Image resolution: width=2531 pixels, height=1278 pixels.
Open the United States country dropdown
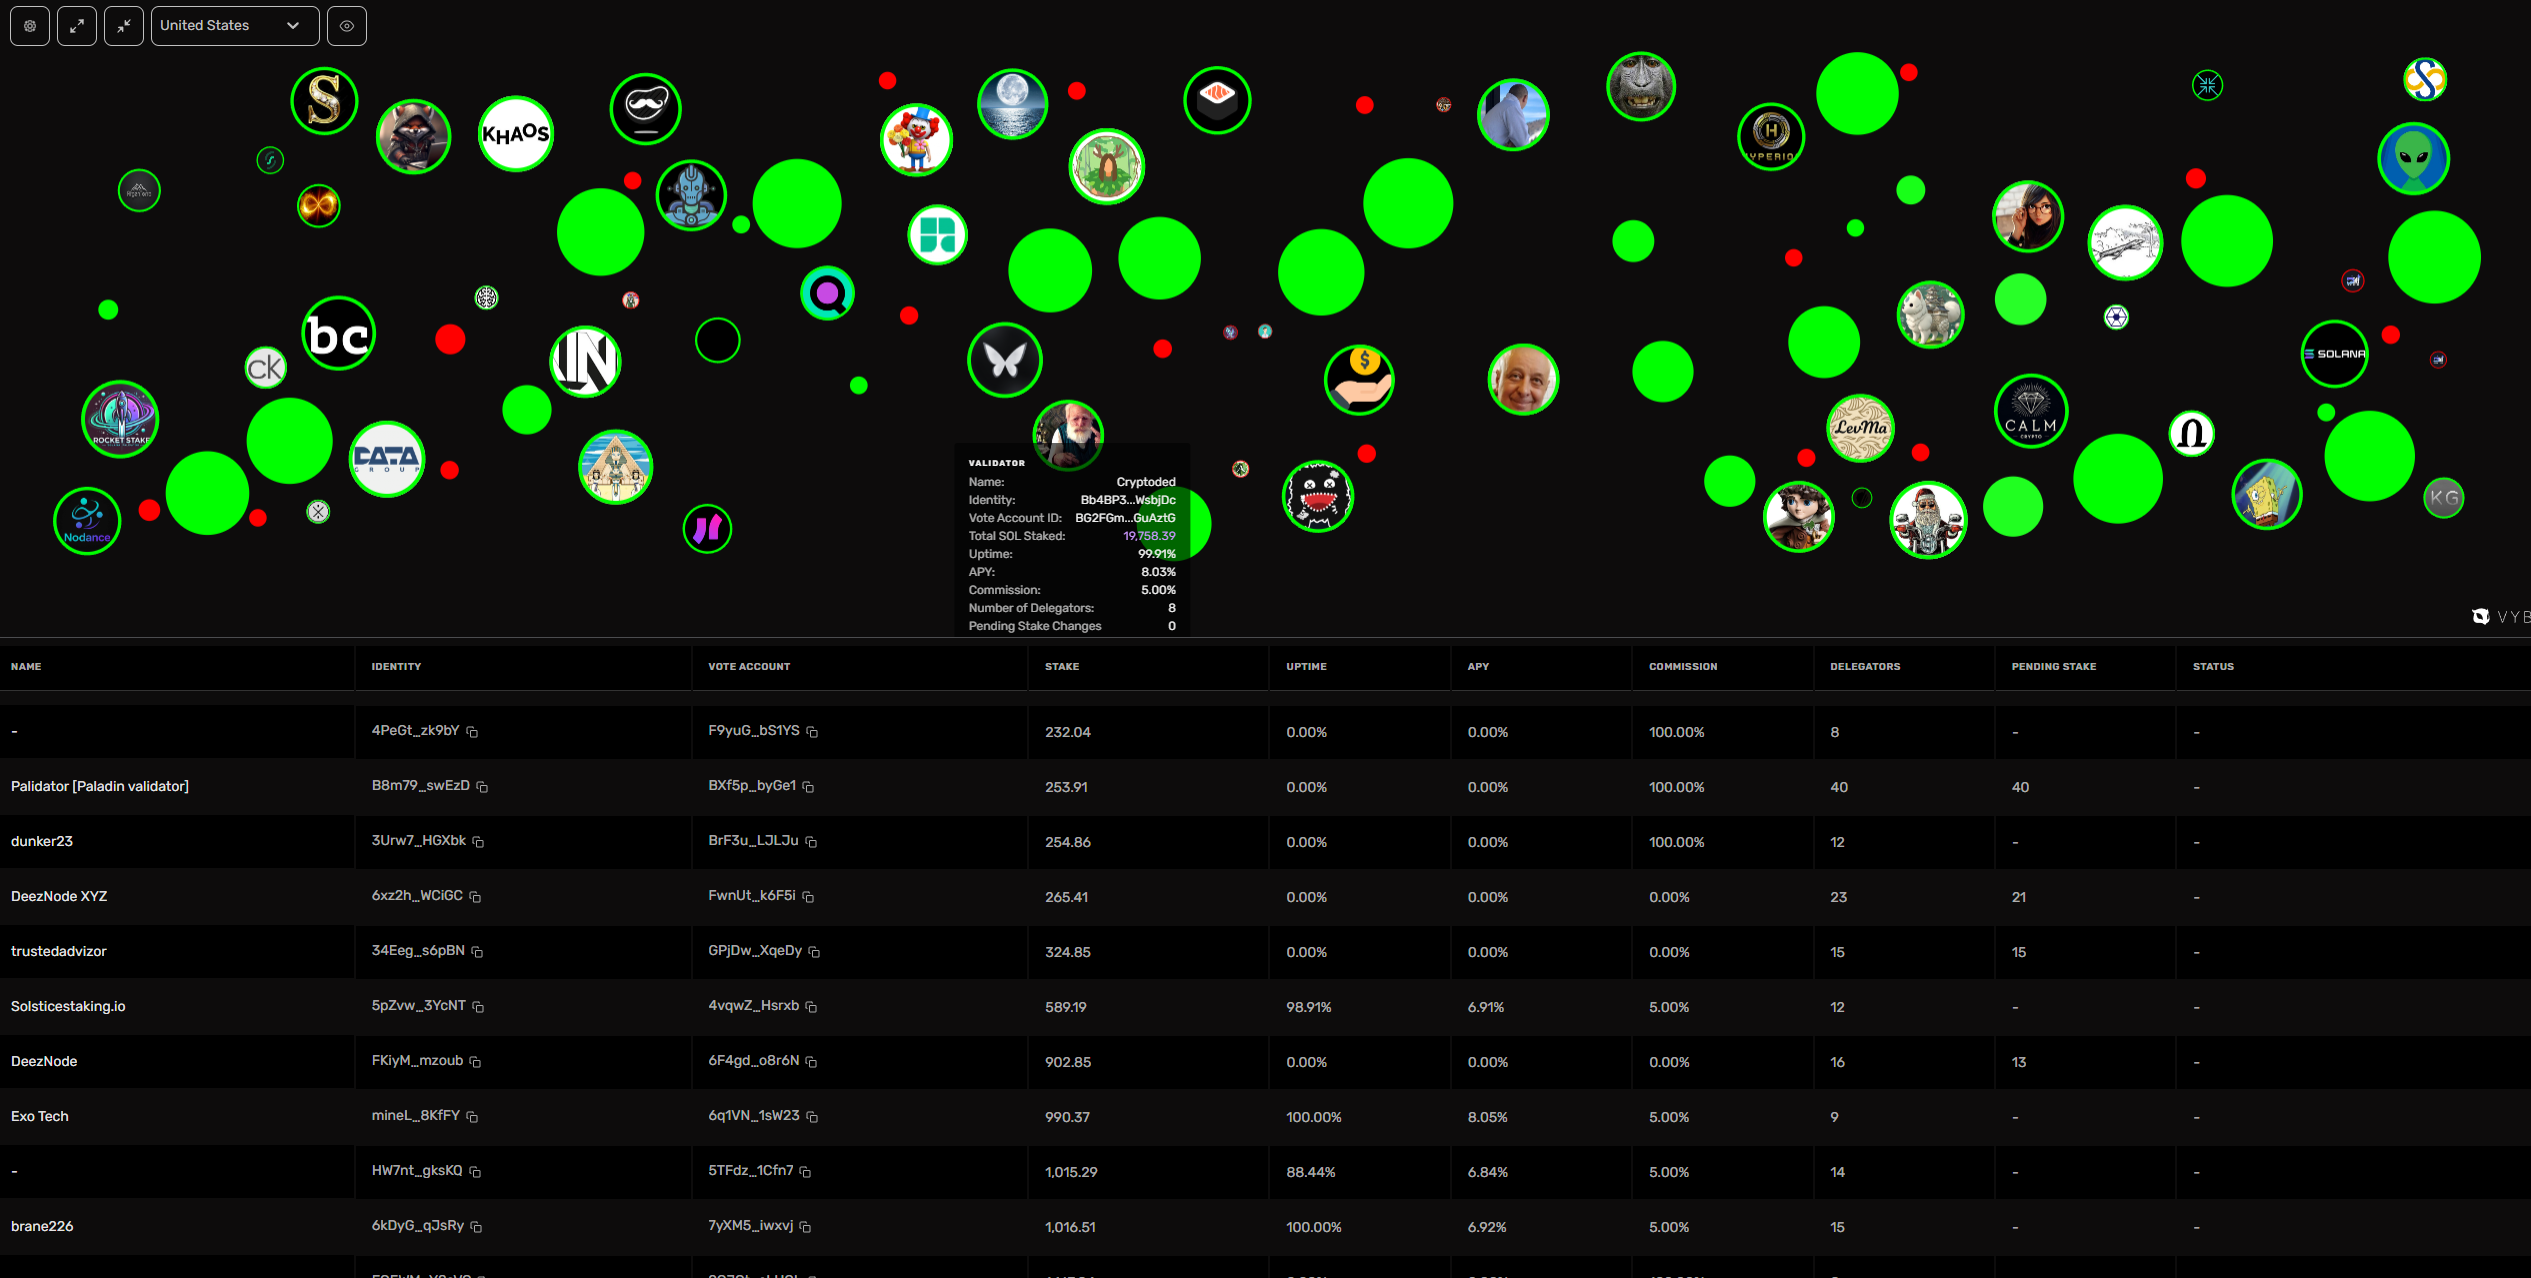[x=235, y=26]
